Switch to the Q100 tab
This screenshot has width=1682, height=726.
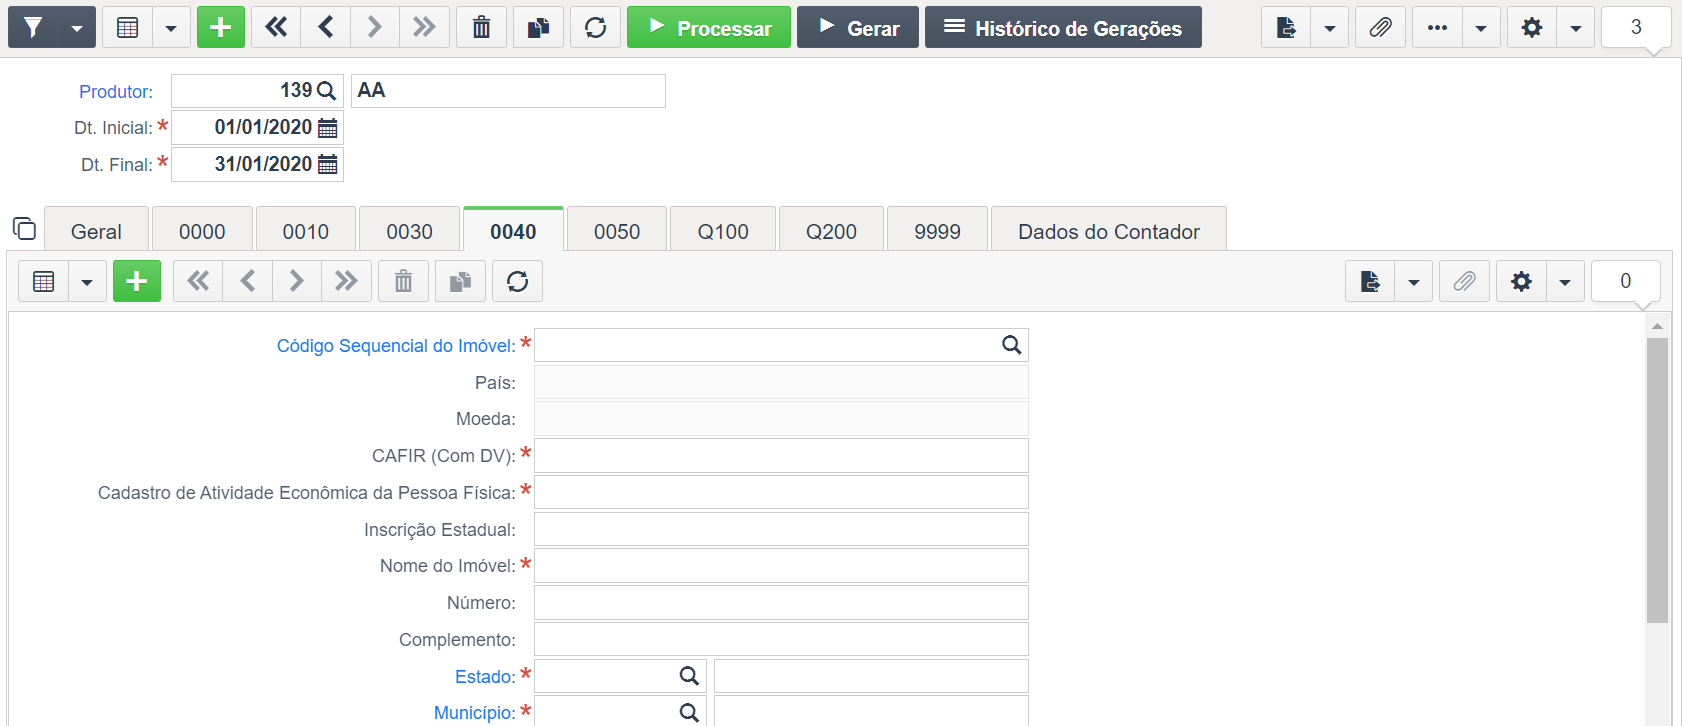(x=723, y=231)
